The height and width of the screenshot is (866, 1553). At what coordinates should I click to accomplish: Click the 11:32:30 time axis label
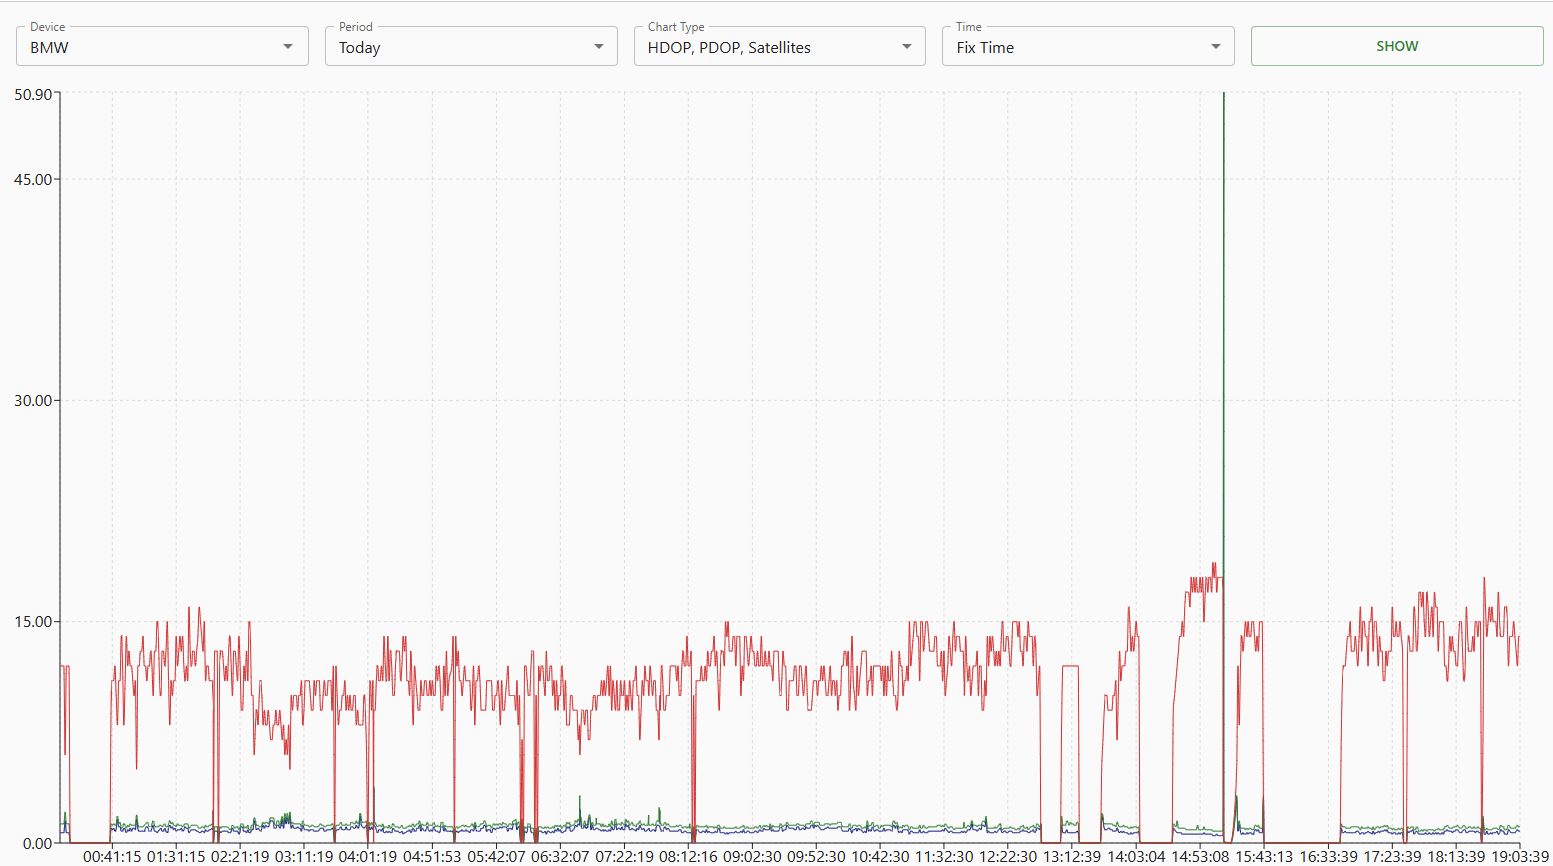coord(944,857)
